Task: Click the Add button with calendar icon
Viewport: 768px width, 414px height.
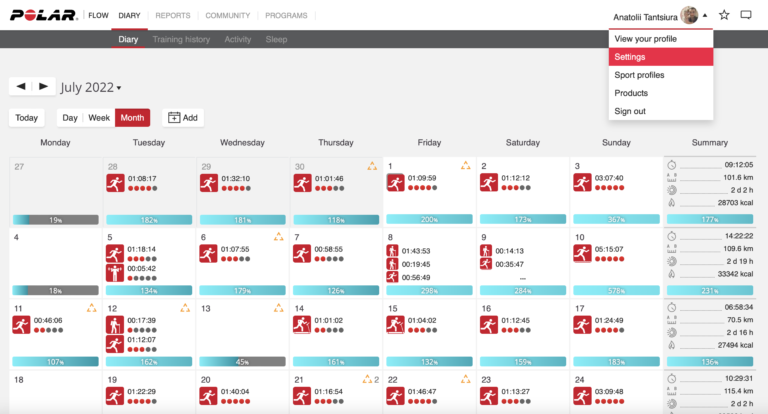Action: point(183,117)
